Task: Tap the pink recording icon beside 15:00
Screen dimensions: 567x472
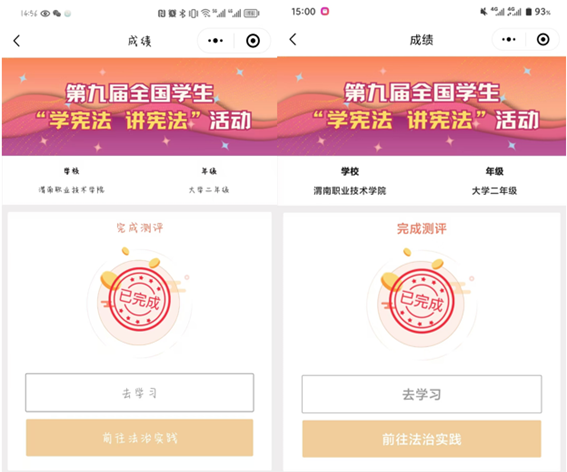Action: pyautogui.click(x=325, y=11)
